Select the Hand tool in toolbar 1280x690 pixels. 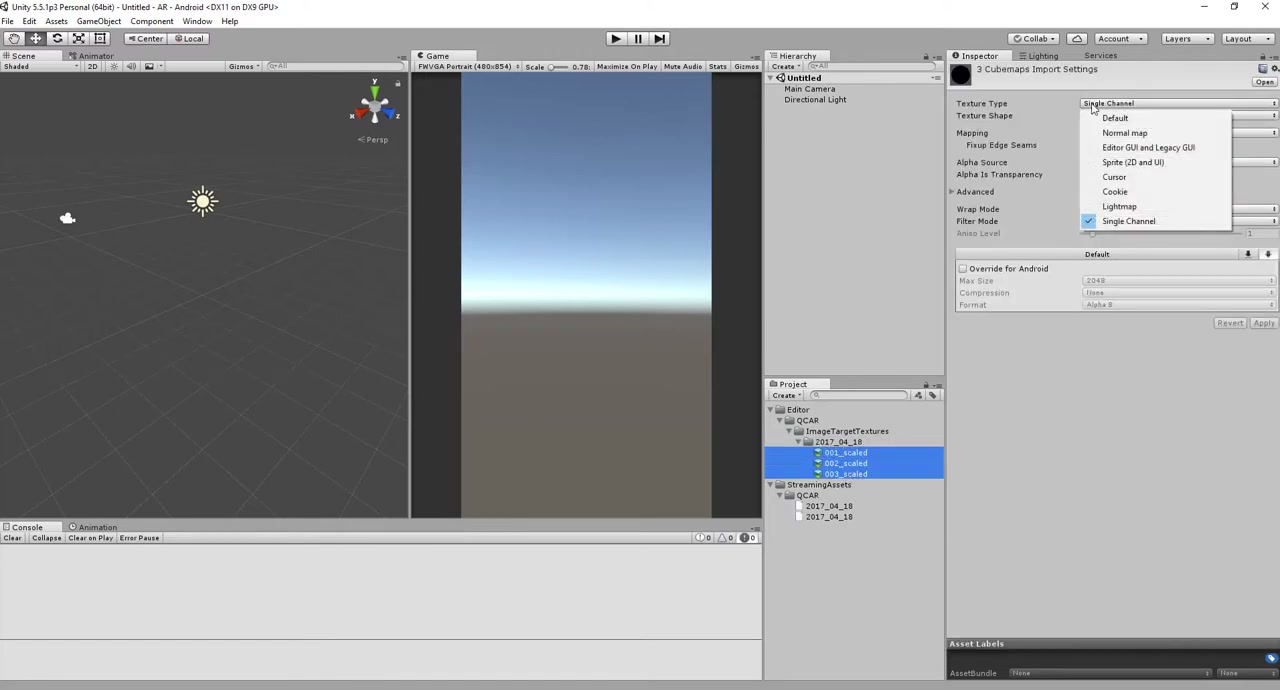14,38
